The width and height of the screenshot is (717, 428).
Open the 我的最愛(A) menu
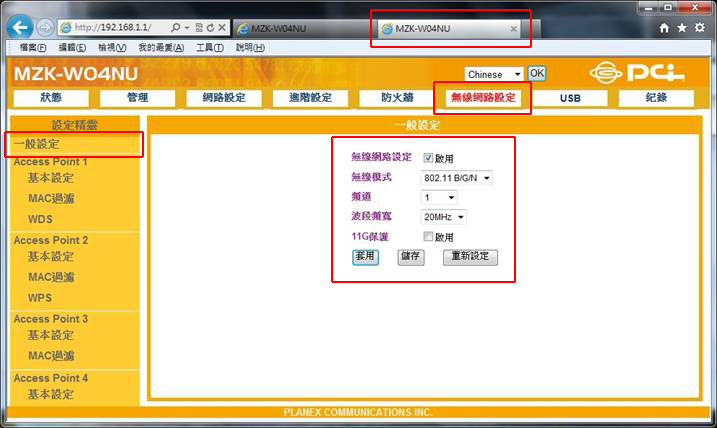pyautogui.click(x=161, y=48)
